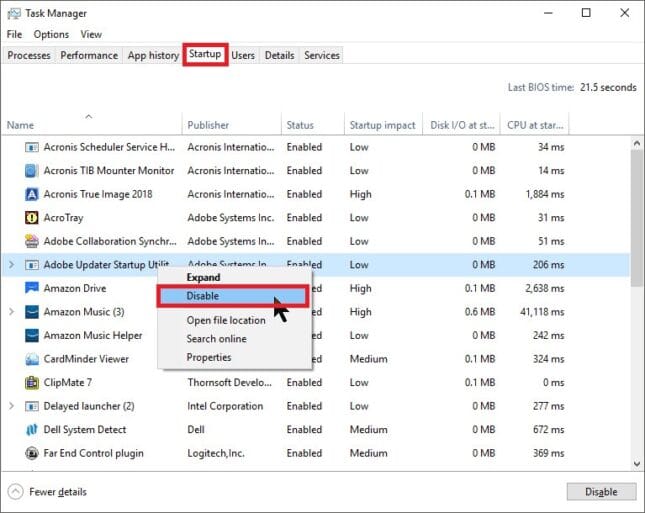The height and width of the screenshot is (513, 645).
Task: Select the Startup tab
Action: pos(205,54)
